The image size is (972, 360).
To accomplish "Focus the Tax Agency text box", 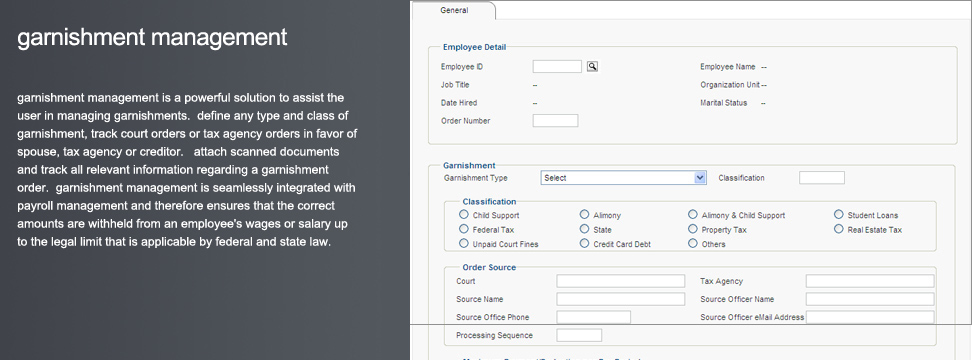I will tap(870, 281).
